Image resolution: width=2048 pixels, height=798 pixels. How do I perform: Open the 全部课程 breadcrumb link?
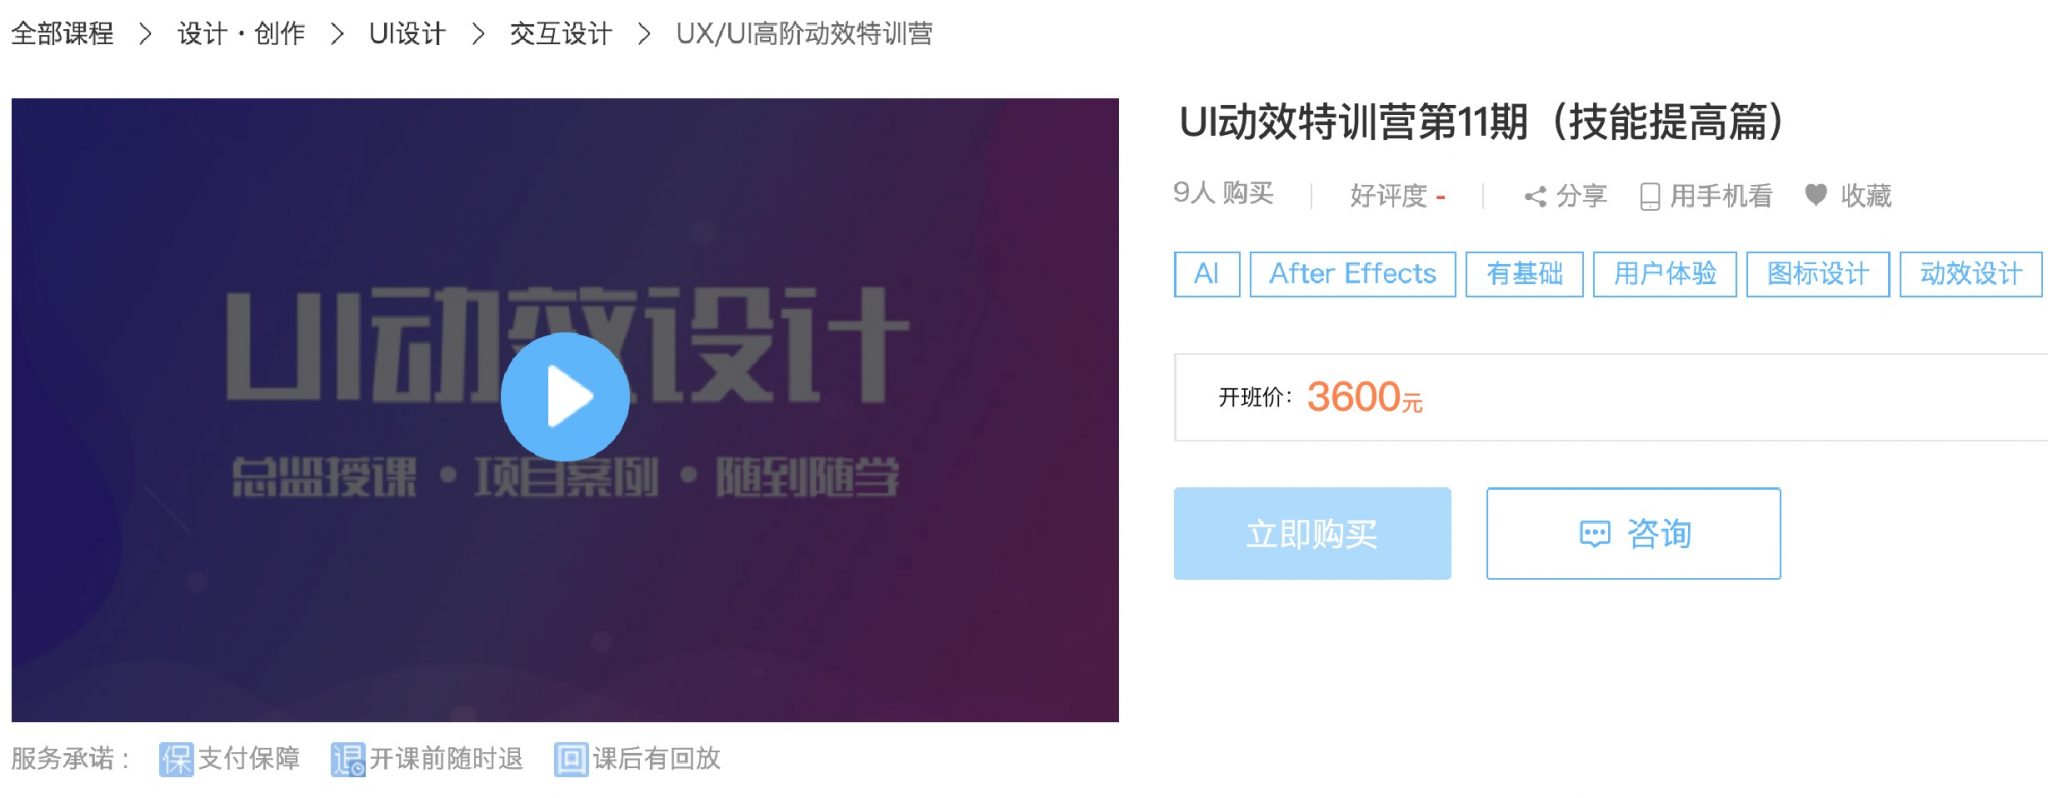pos(62,34)
